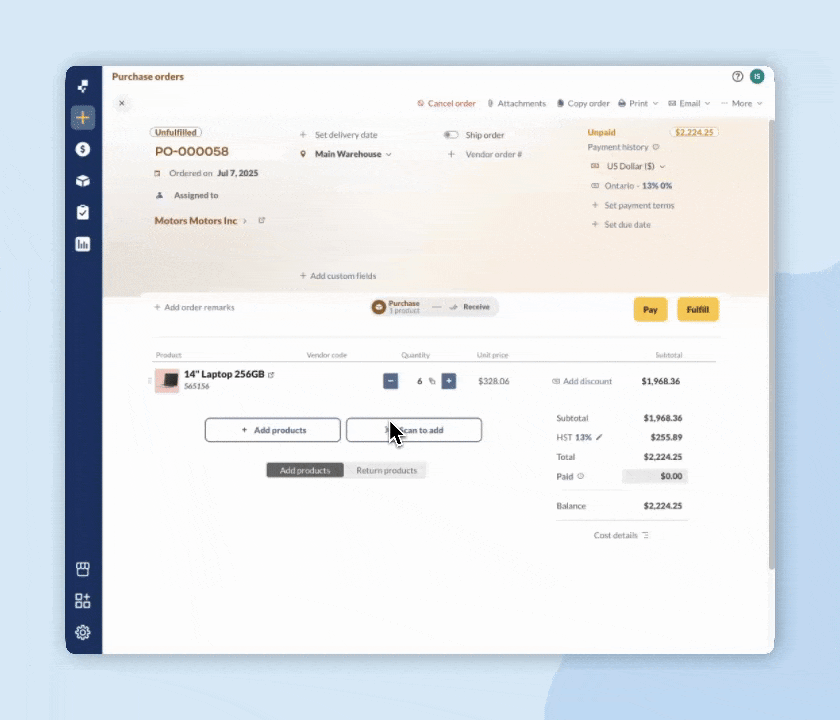Click Copy order
The height and width of the screenshot is (720, 840).
coord(583,103)
